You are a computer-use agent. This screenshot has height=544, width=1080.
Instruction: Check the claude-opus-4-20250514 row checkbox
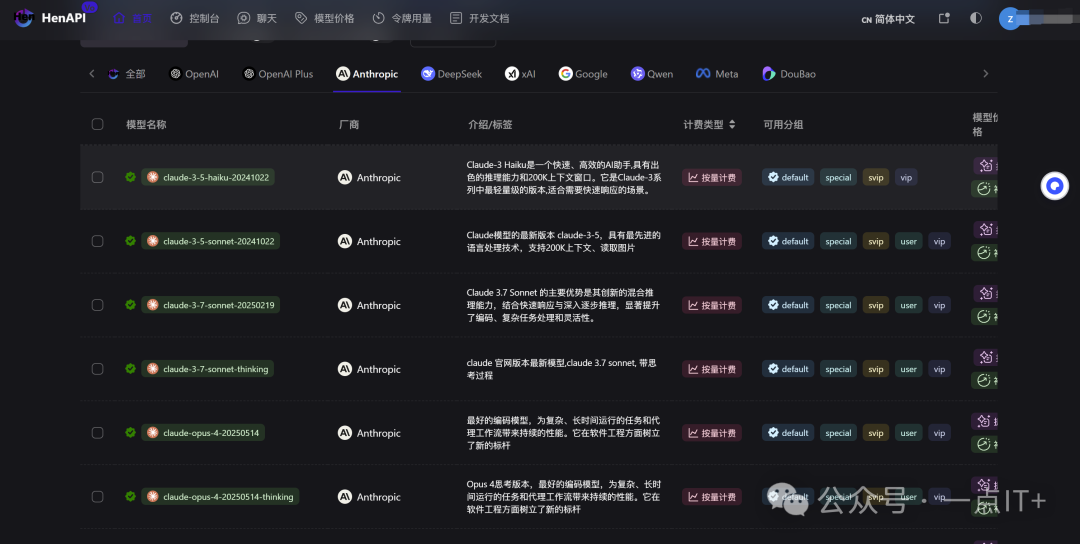click(98, 432)
